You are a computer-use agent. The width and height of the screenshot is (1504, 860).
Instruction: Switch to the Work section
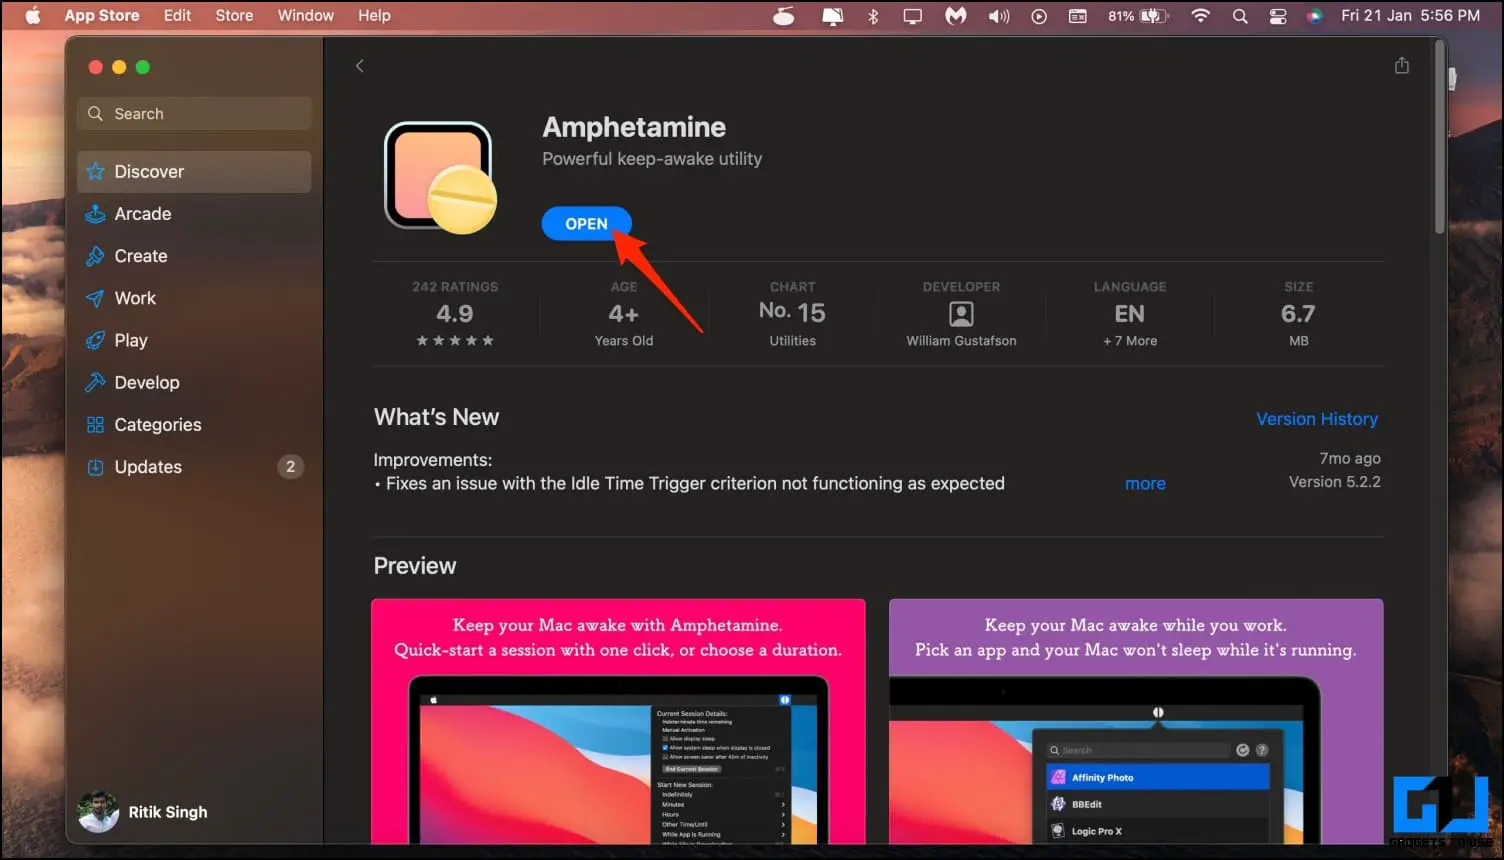tap(194, 298)
